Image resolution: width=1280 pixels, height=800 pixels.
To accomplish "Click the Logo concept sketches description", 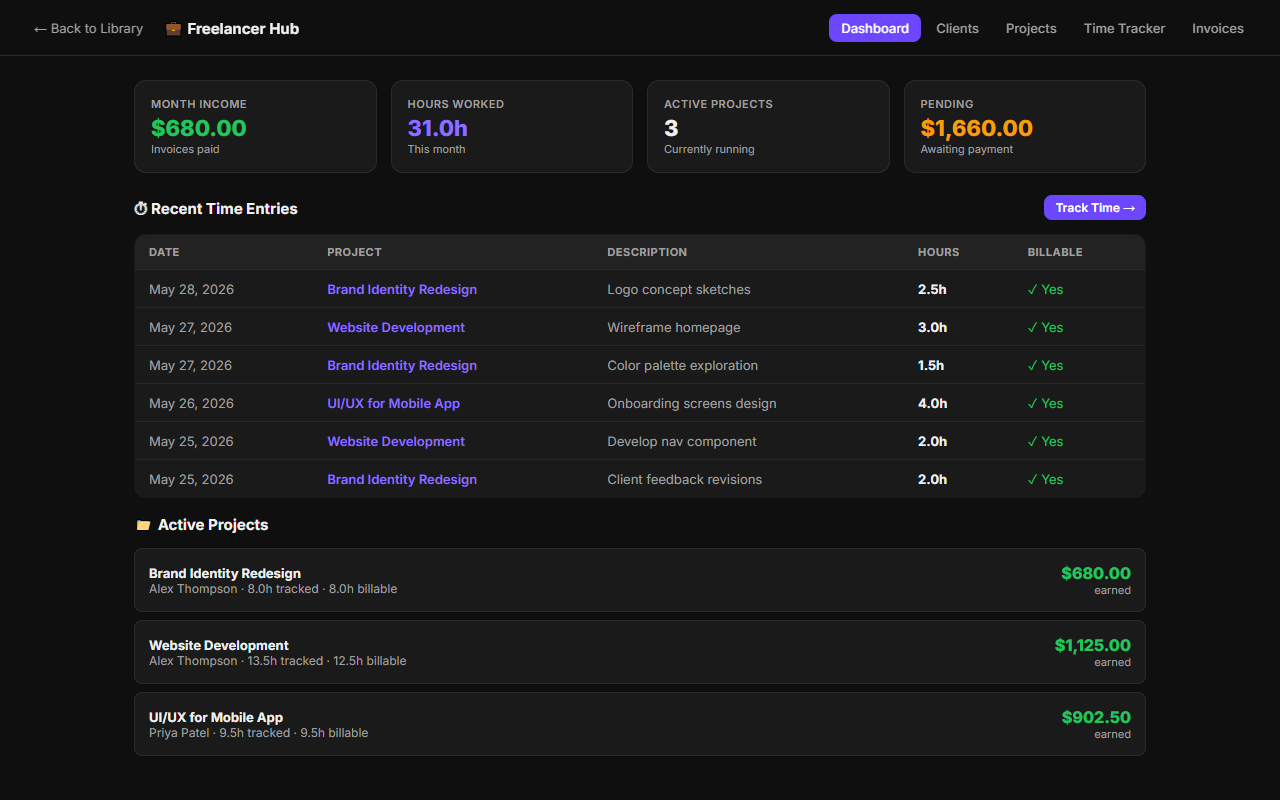I will (x=679, y=289).
